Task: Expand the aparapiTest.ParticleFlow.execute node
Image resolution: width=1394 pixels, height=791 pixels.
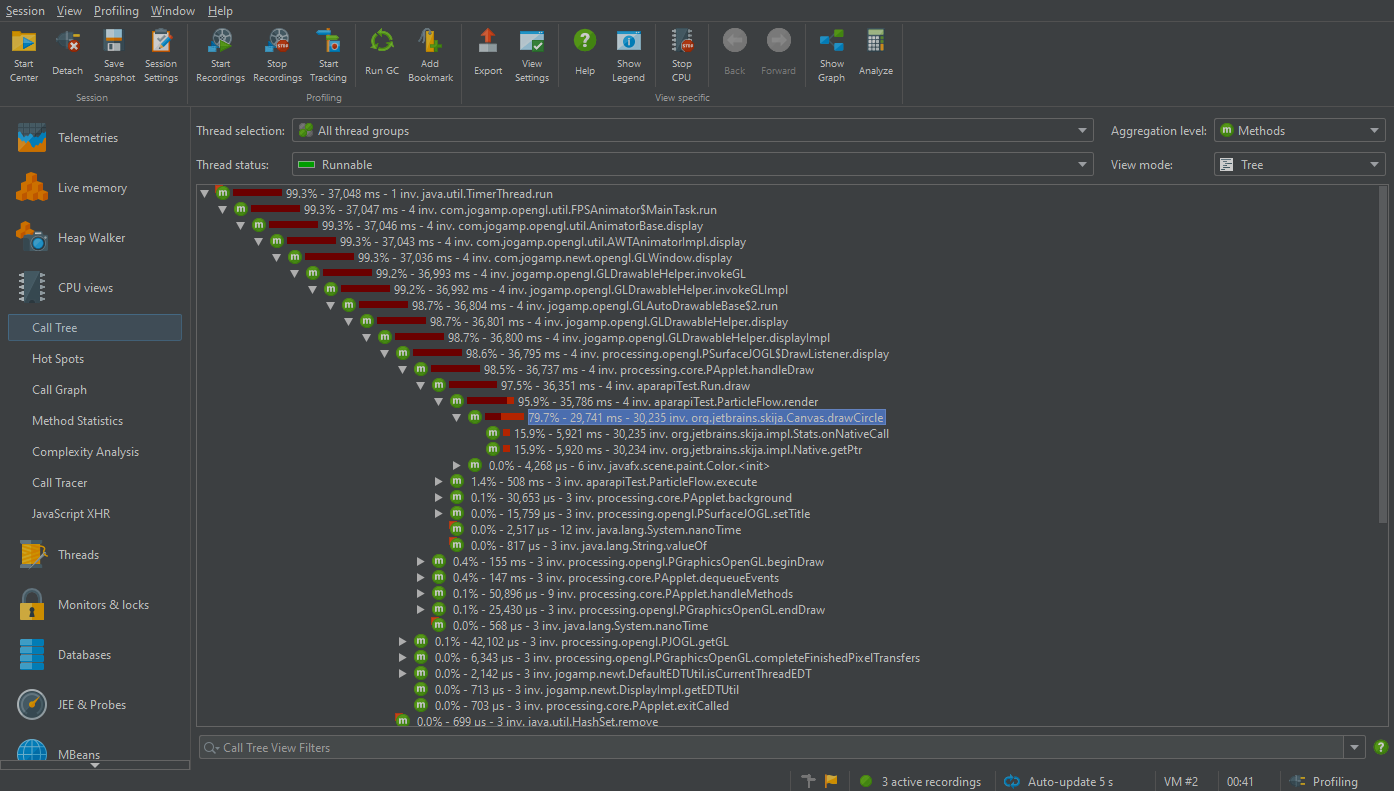Action: pos(438,481)
